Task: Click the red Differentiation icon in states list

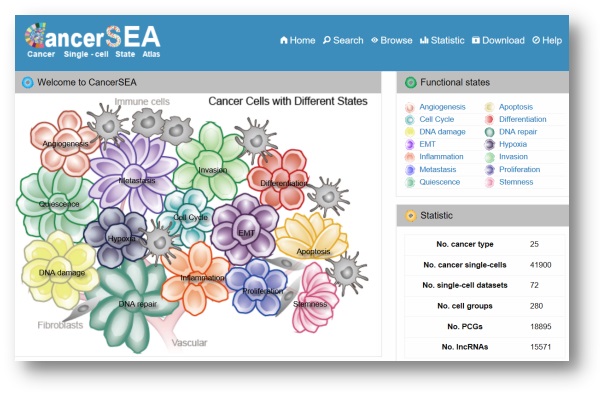Action: 490,119
